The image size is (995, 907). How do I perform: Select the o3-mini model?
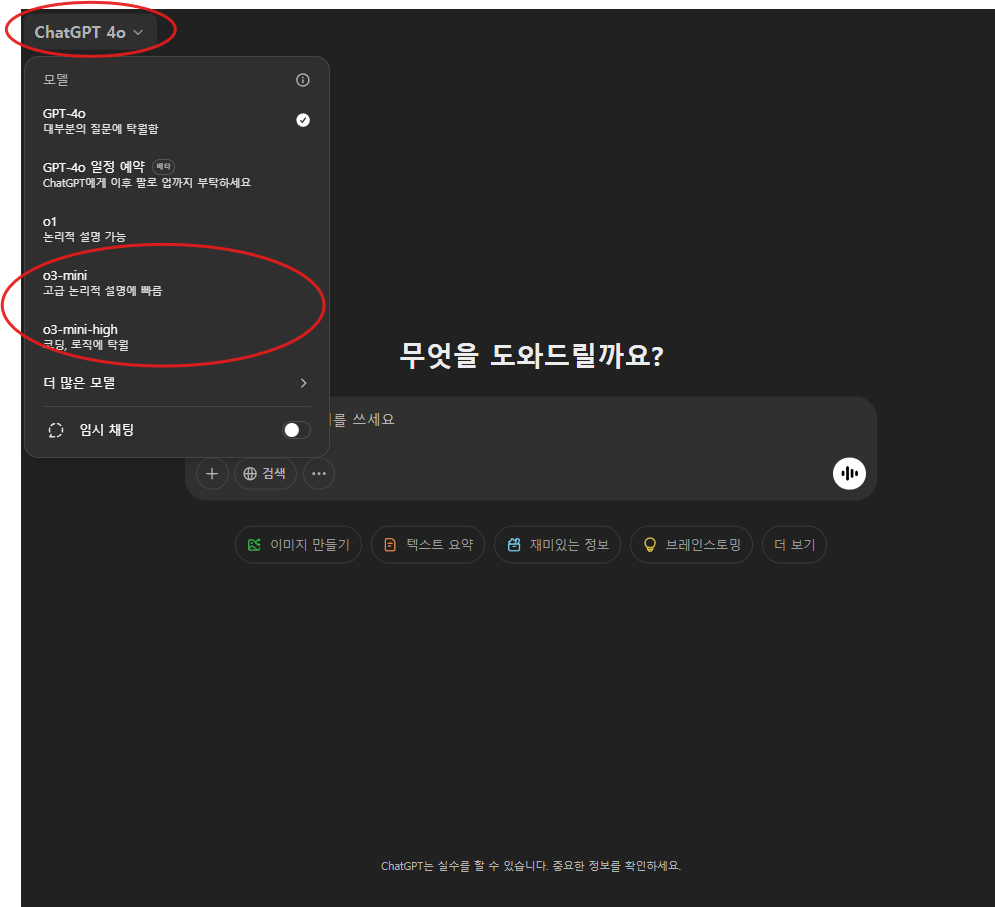(176, 282)
